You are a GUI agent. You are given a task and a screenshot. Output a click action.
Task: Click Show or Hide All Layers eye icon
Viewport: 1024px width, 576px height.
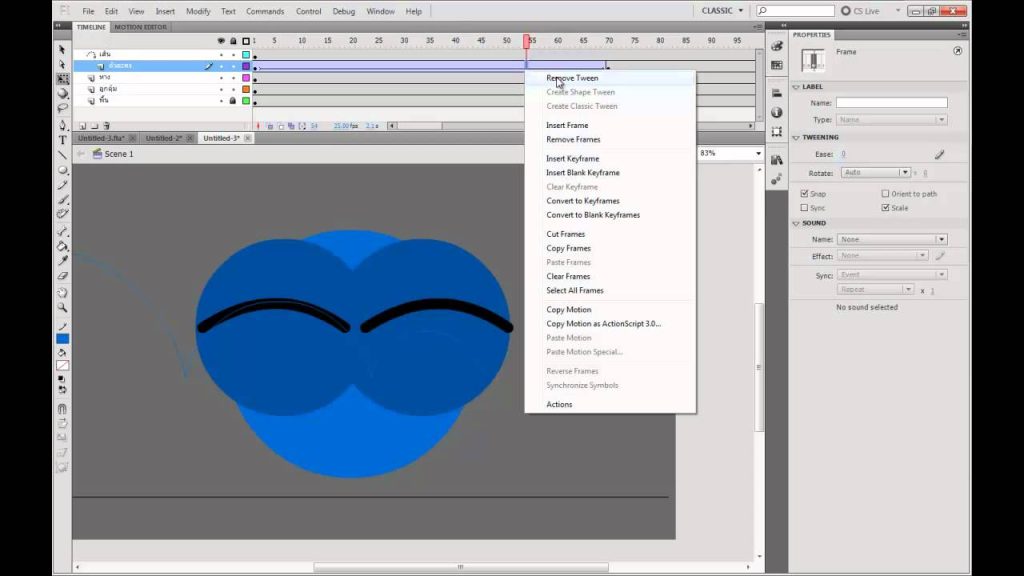click(x=221, y=41)
